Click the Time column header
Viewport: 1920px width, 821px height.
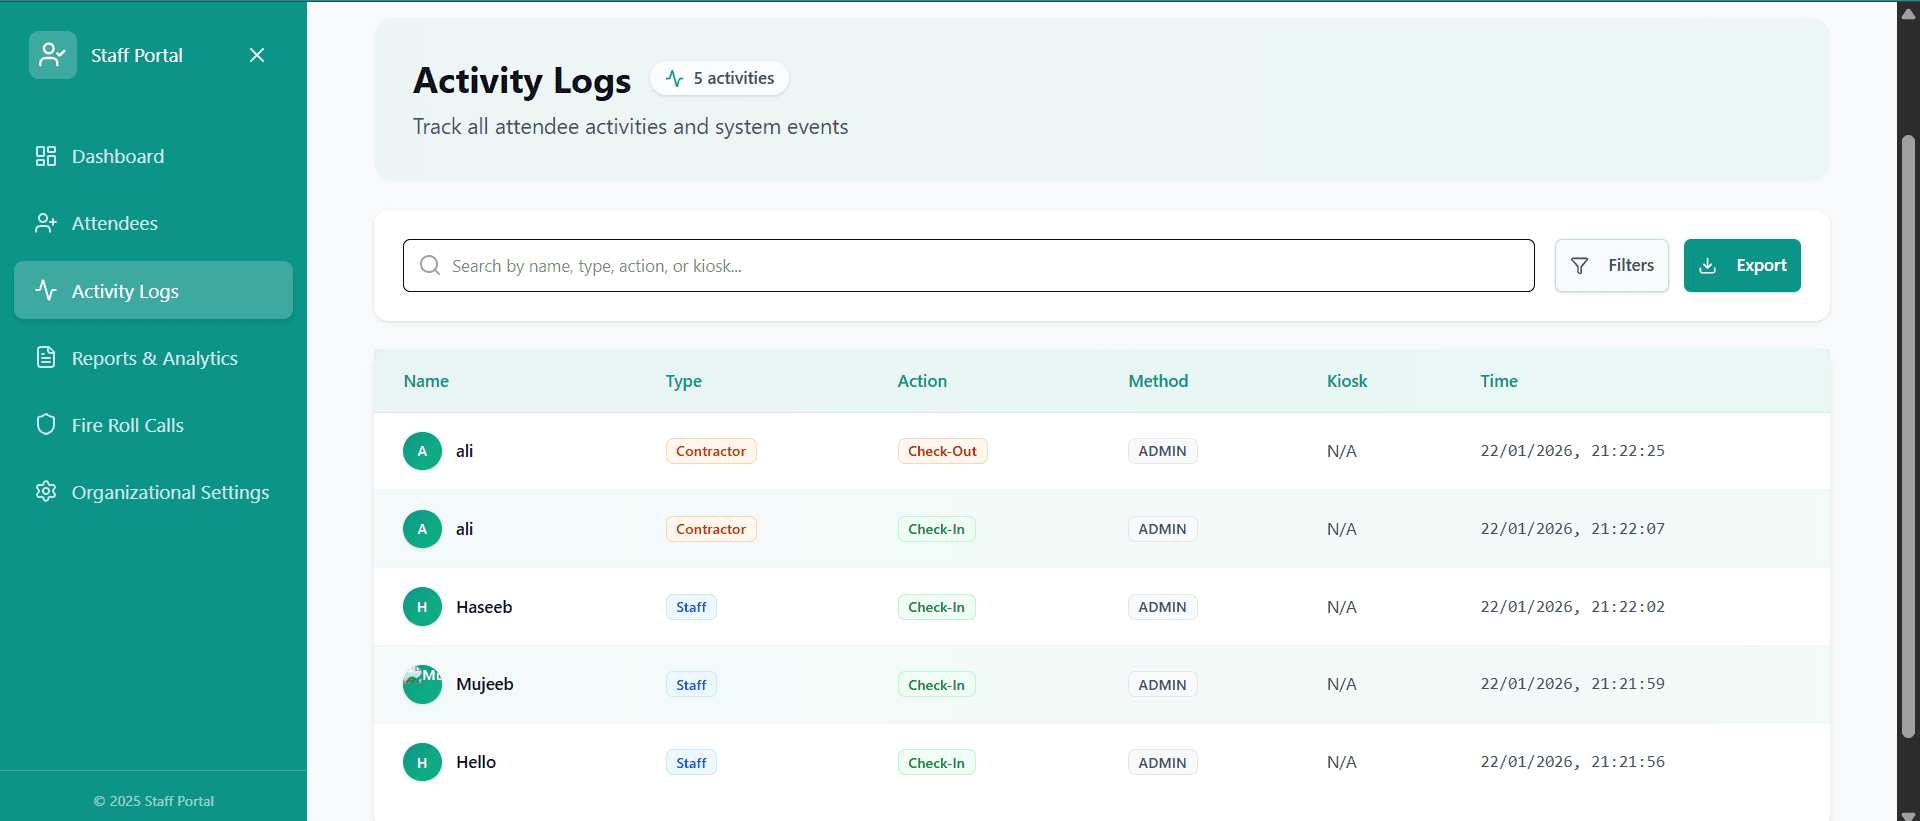(x=1499, y=381)
